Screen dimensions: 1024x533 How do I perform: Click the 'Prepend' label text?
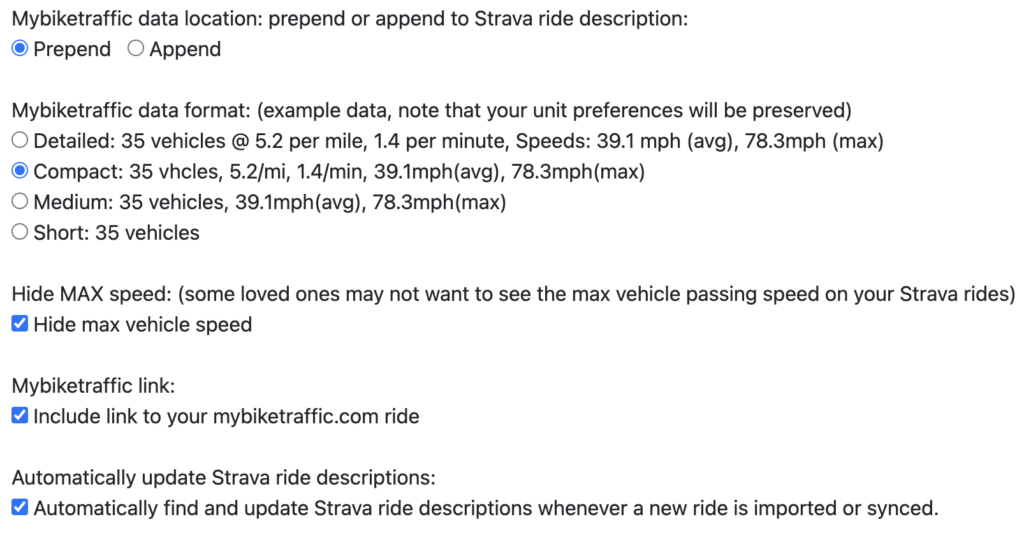point(72,50)
